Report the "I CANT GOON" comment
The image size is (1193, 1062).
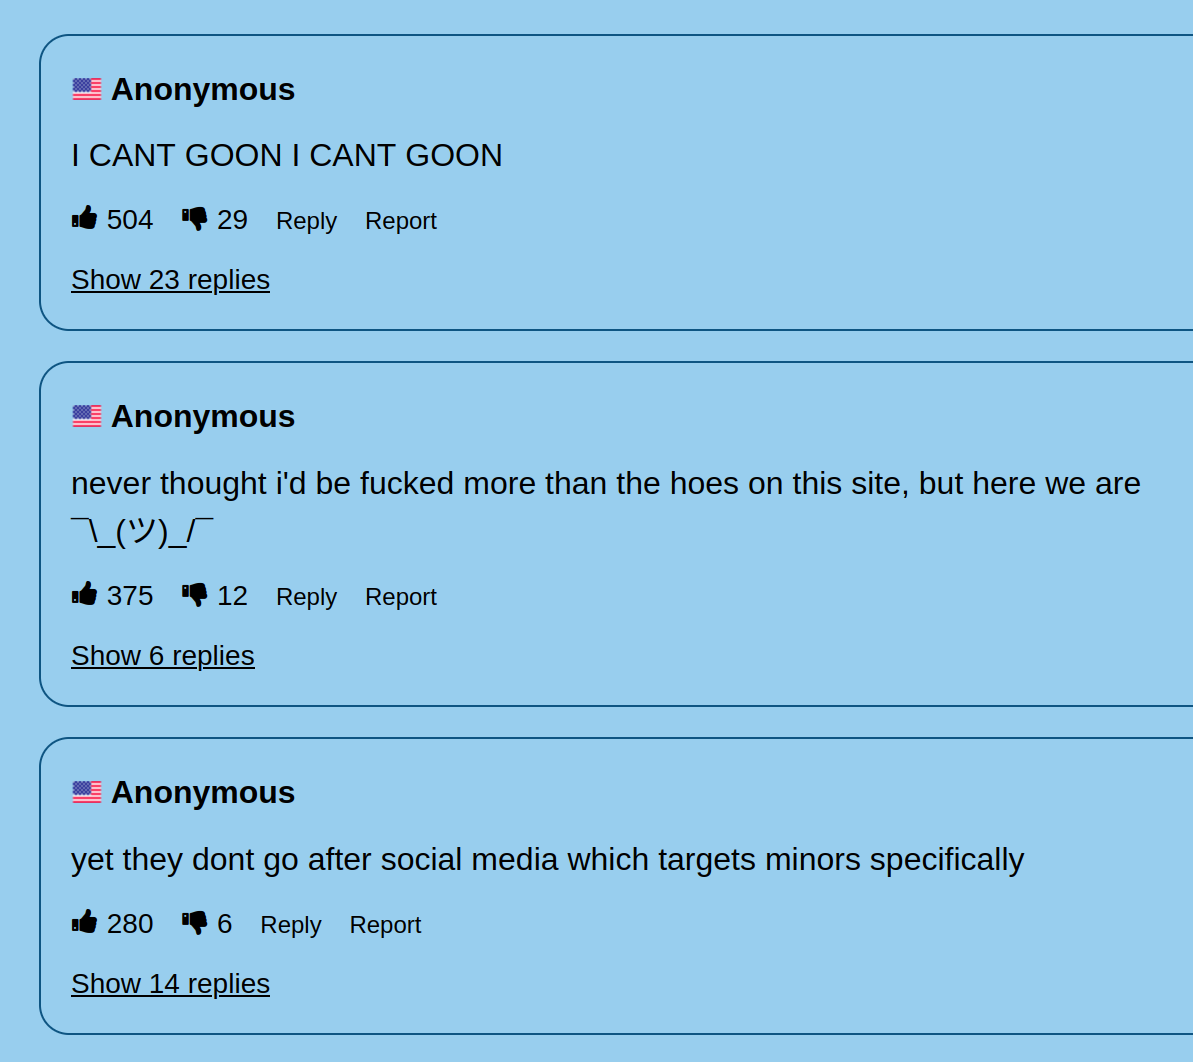(401, 221)
